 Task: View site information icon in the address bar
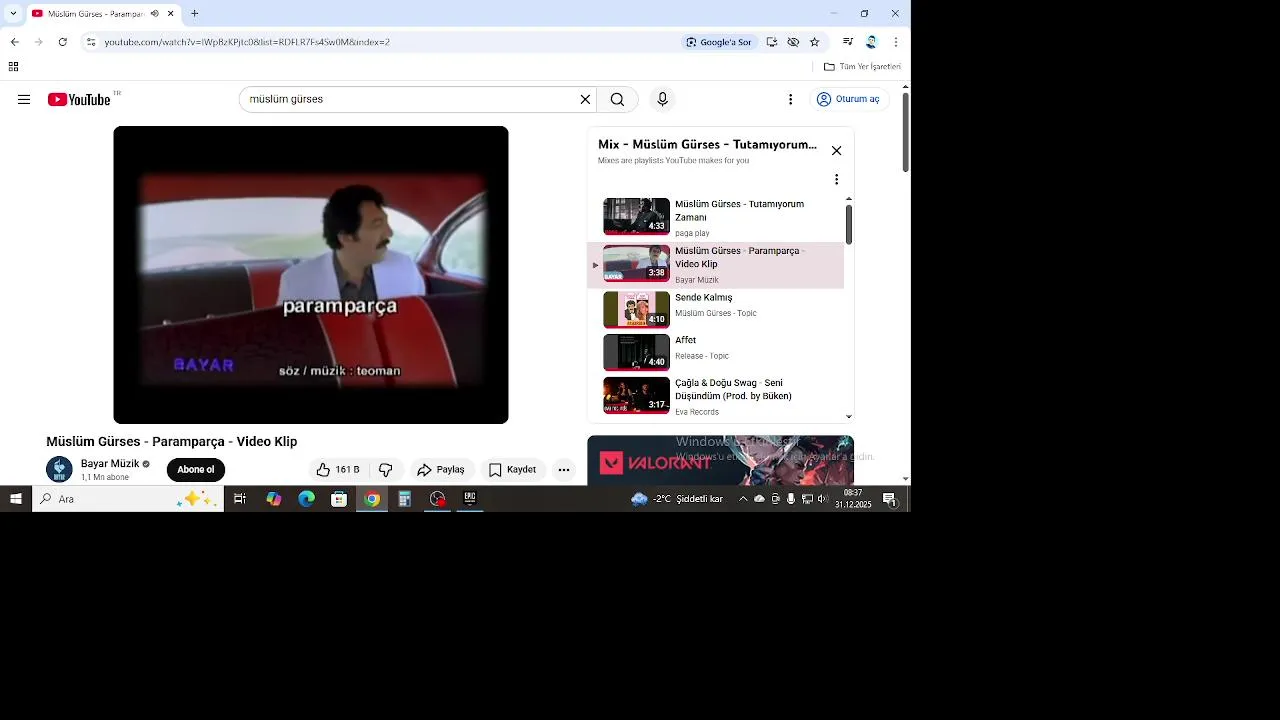click(x=91, y=42)
